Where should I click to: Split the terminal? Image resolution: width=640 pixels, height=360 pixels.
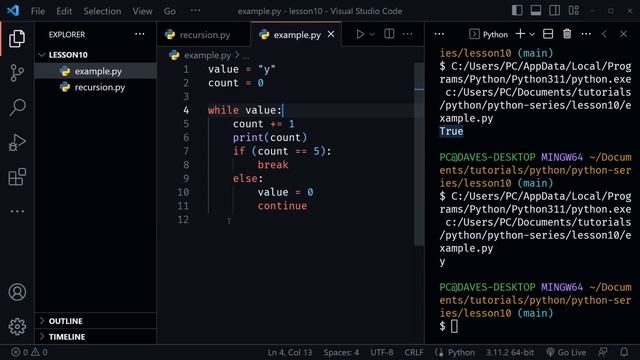click(548, 34)
